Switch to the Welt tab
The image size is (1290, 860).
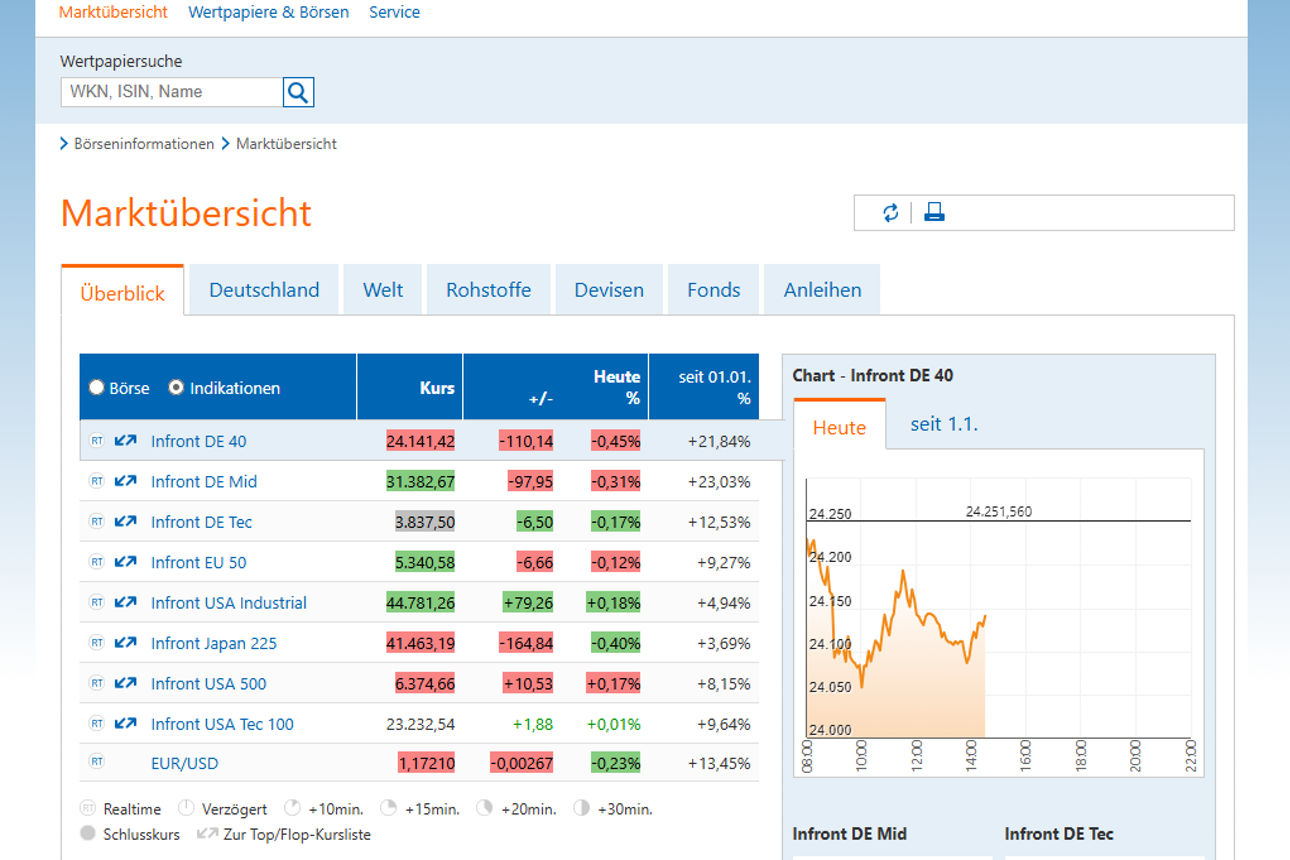(x=383, y=290)
